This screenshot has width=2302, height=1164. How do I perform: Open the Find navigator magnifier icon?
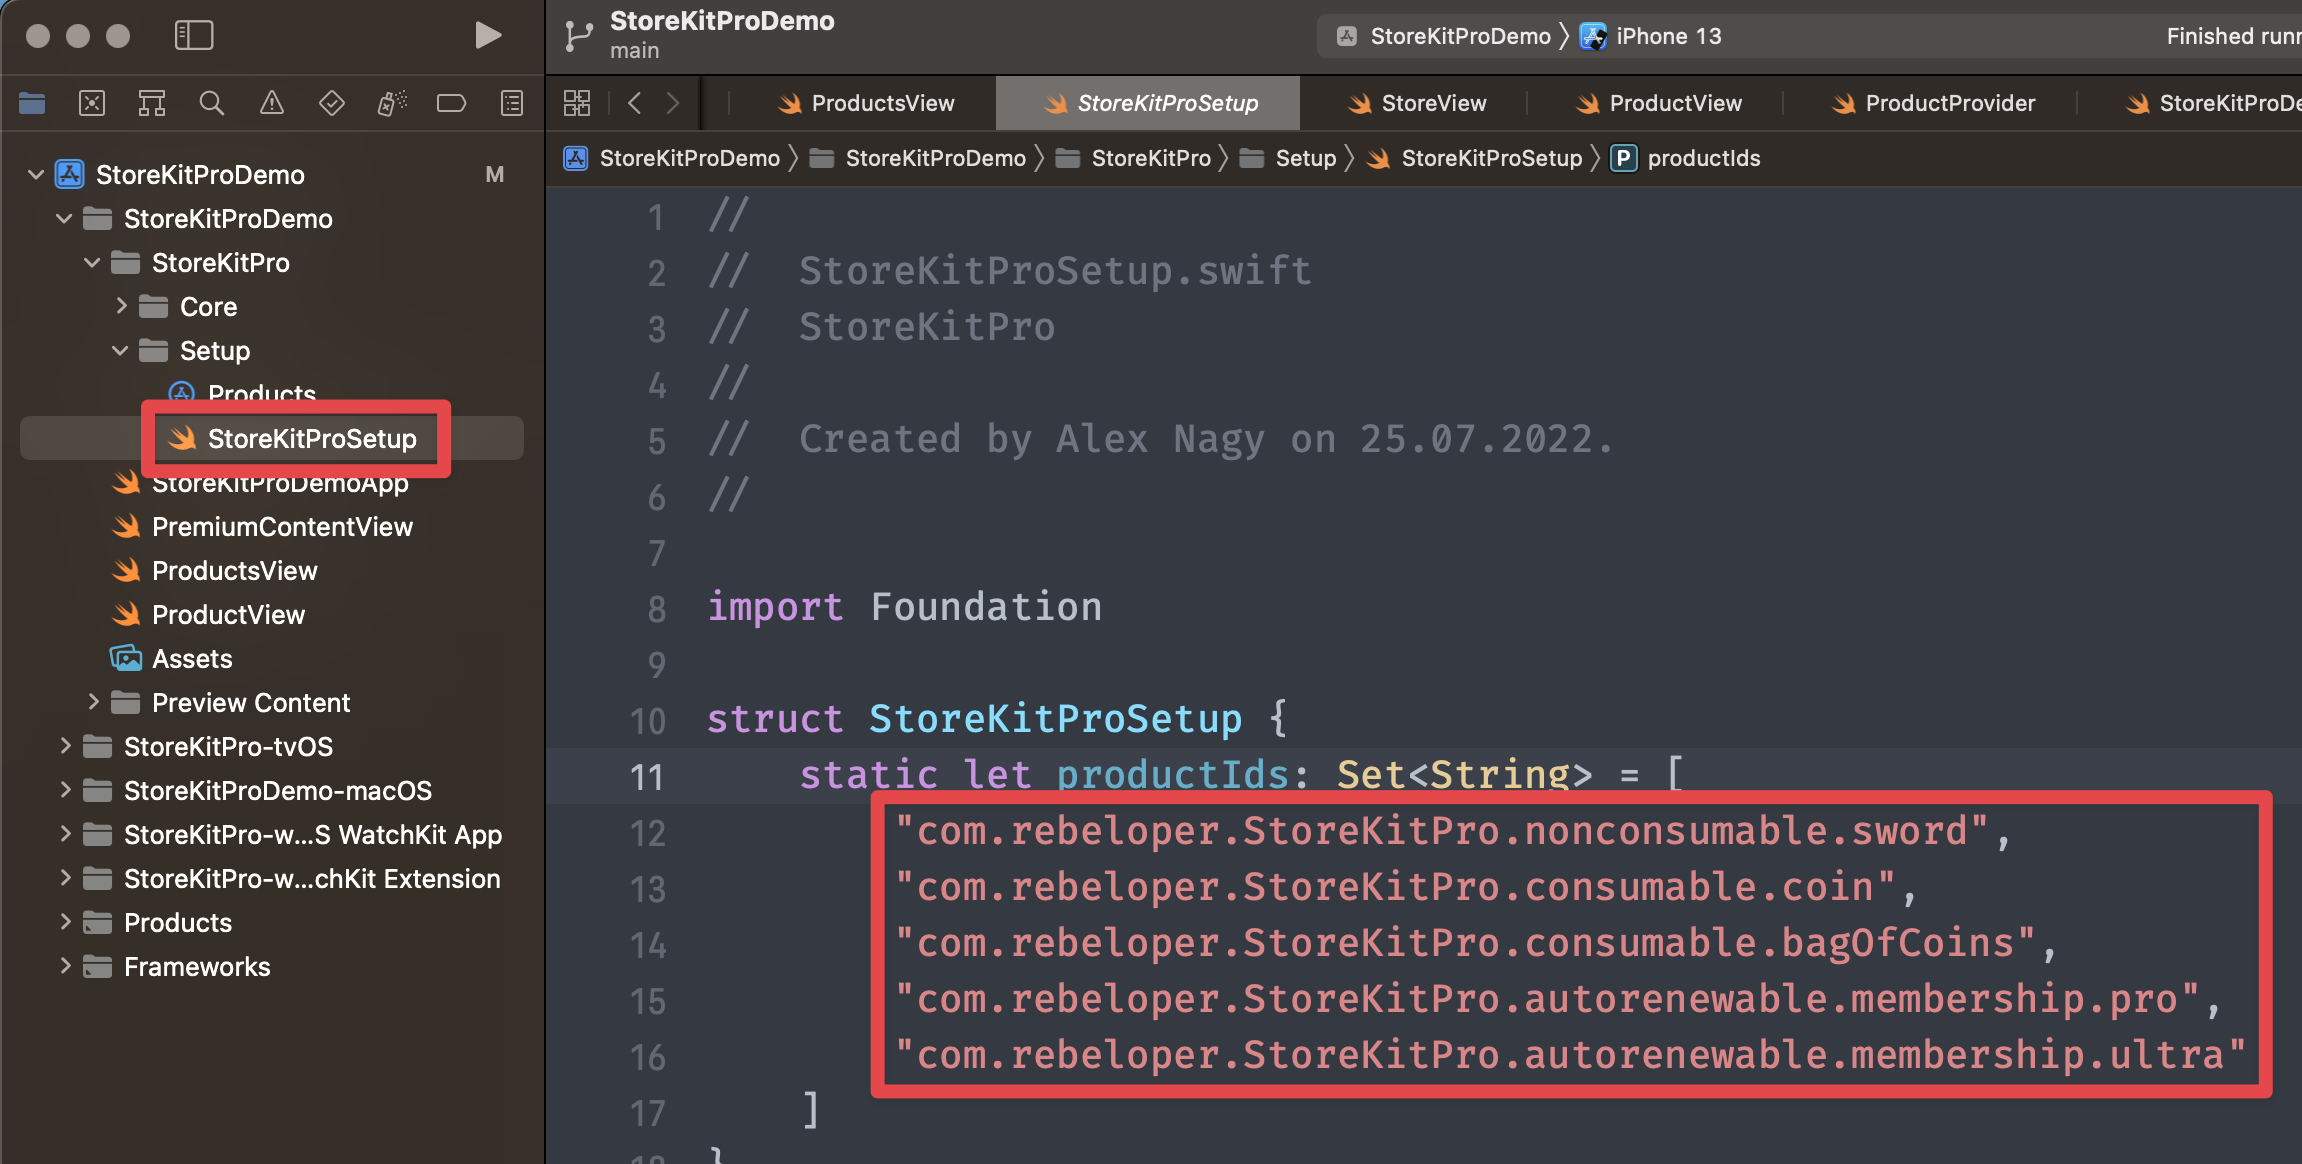point(211,103)
